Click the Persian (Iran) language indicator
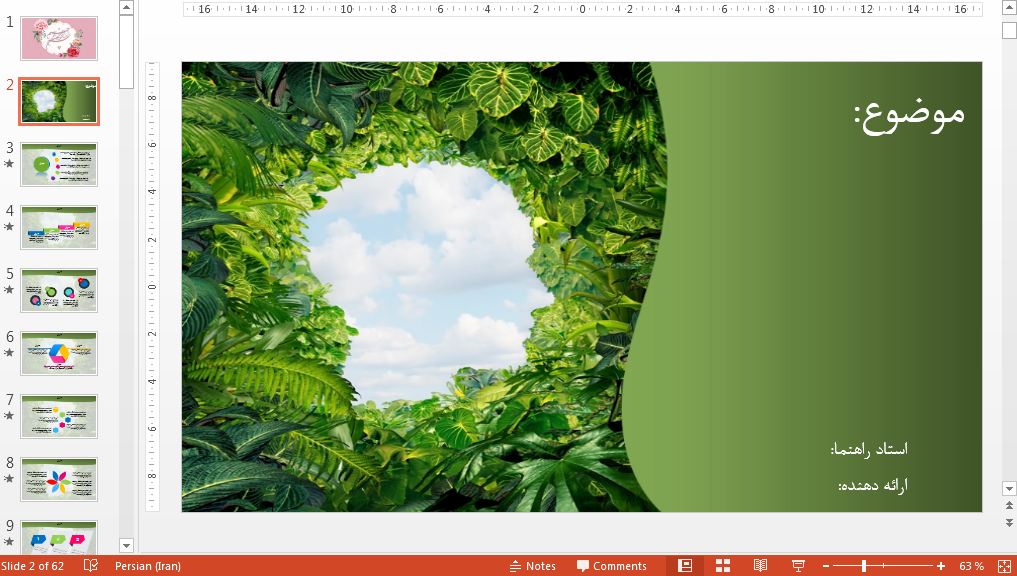The width and height of the screenshot is (1017, 576). click(x=148, y=566)
